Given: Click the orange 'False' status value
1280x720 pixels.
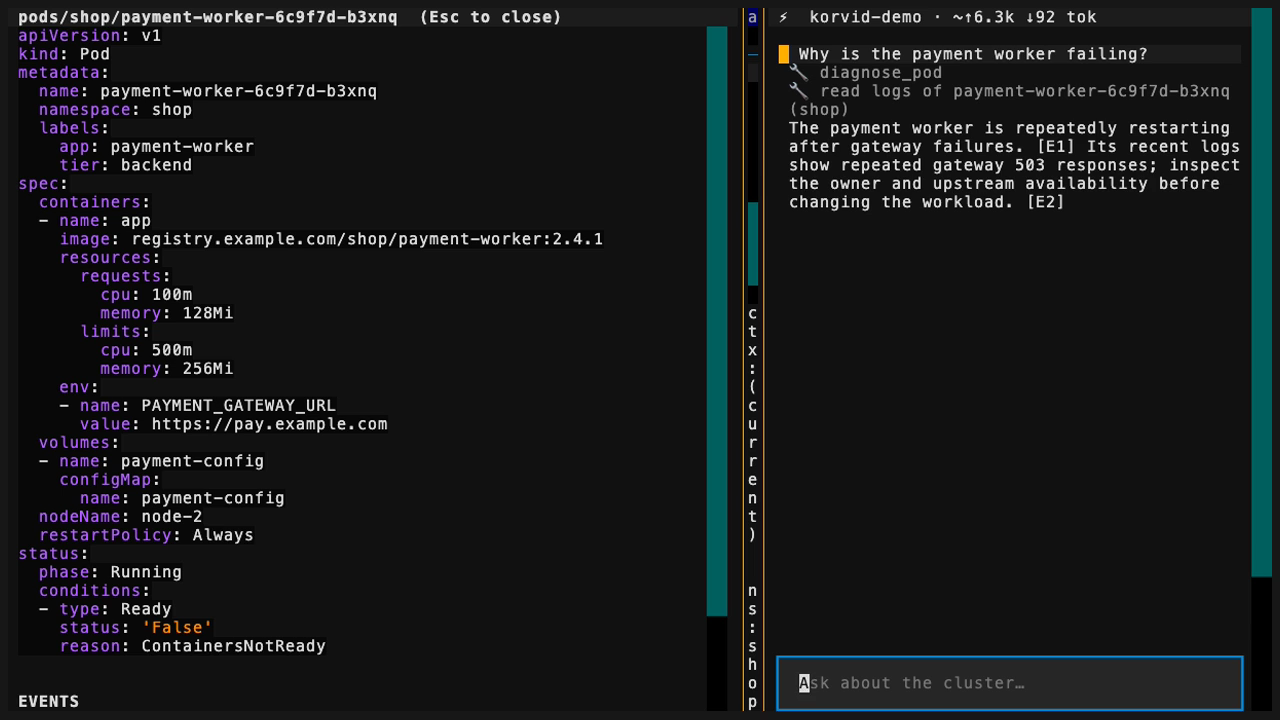Looking at the screenshot, I should 177,627.
